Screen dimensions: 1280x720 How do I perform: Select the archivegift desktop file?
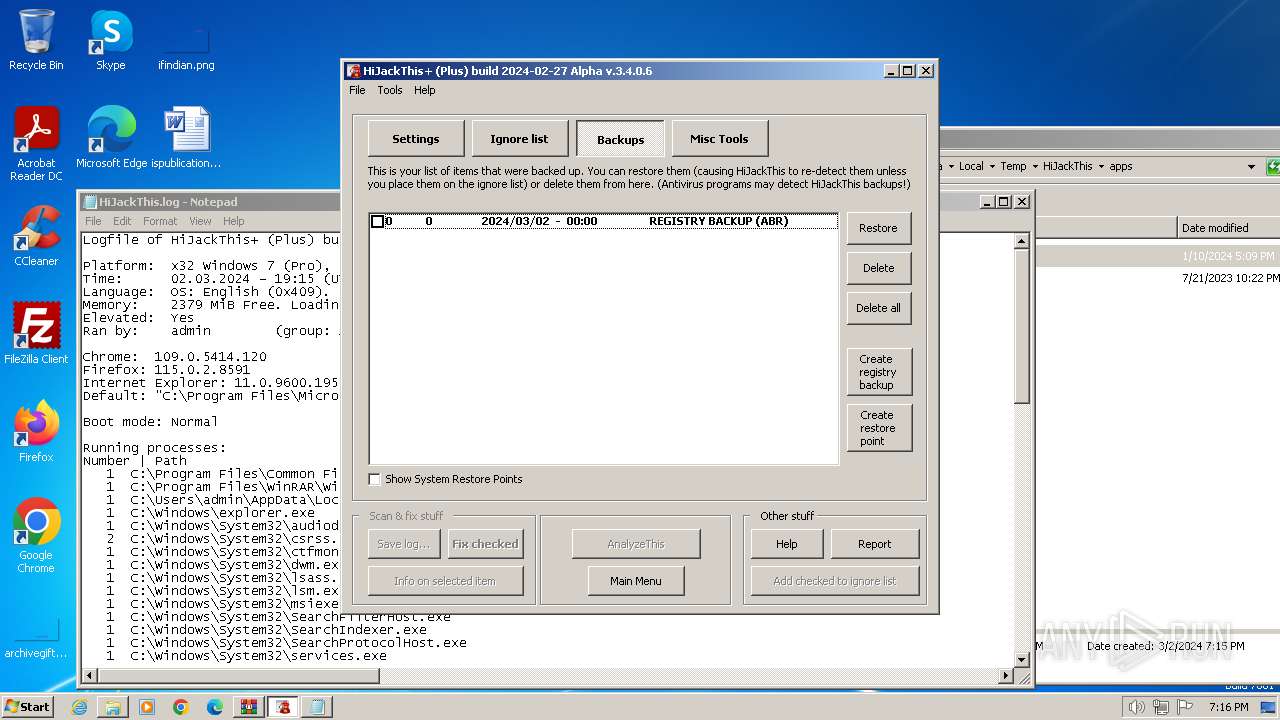(36, 636)
